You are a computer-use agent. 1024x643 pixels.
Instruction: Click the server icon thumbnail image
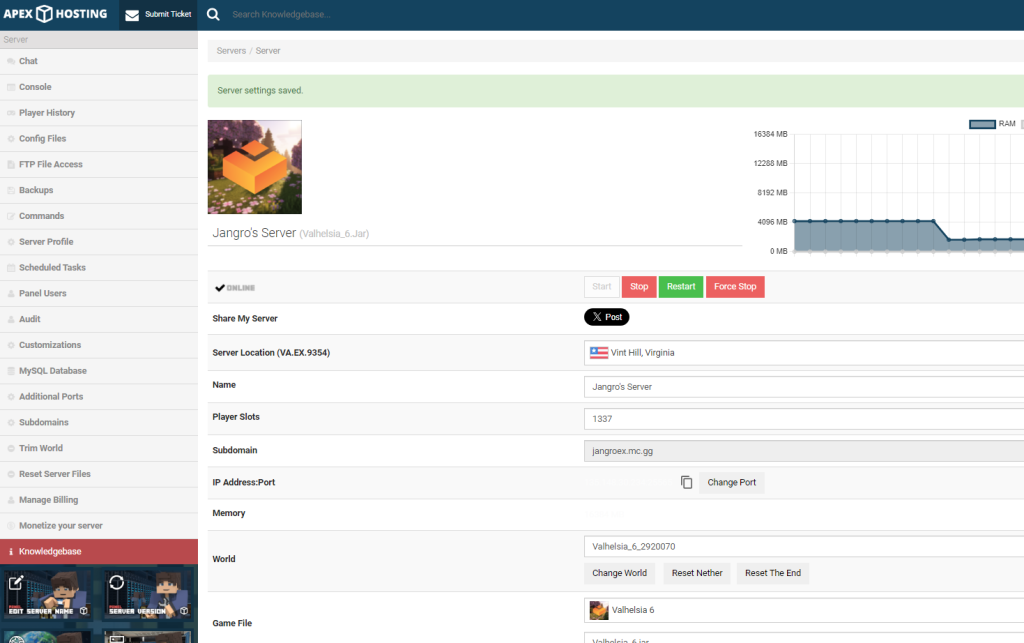[255, 167]
